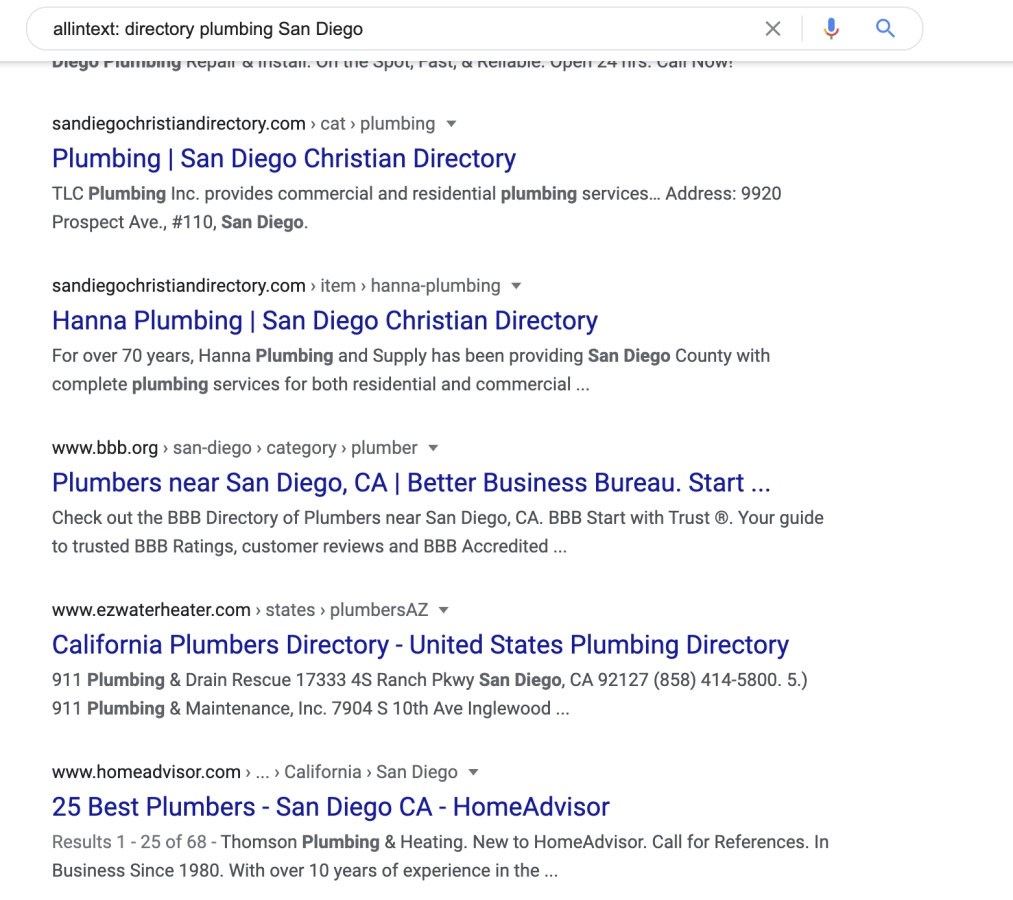This screenshot has height=900, width=1013.
Task: Clear the search query with X icon
Action: tap(773, 29)
